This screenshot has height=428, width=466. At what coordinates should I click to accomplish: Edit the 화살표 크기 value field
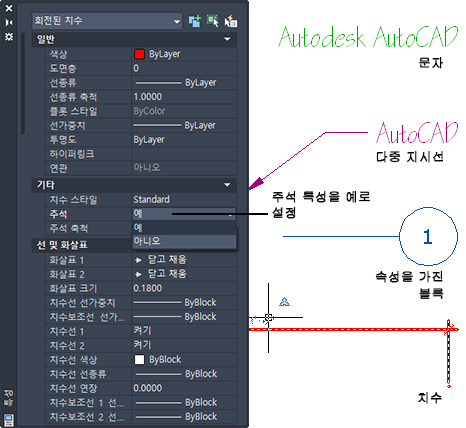pos(184,288)
